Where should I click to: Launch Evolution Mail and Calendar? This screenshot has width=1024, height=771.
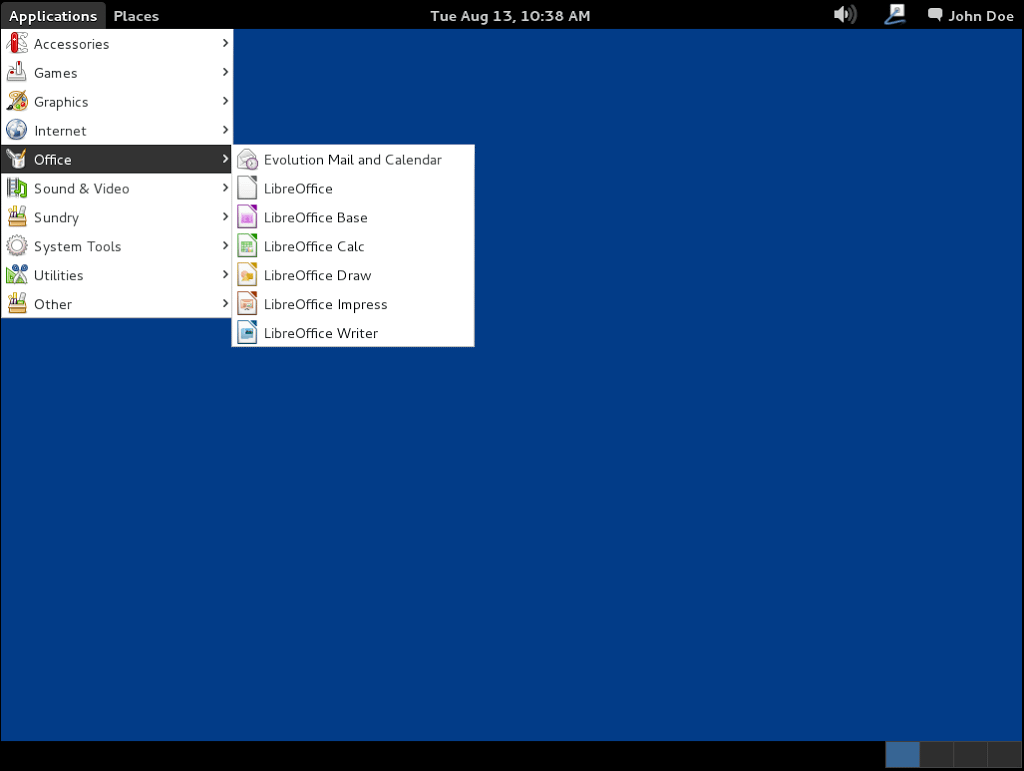tap(353, 159)
